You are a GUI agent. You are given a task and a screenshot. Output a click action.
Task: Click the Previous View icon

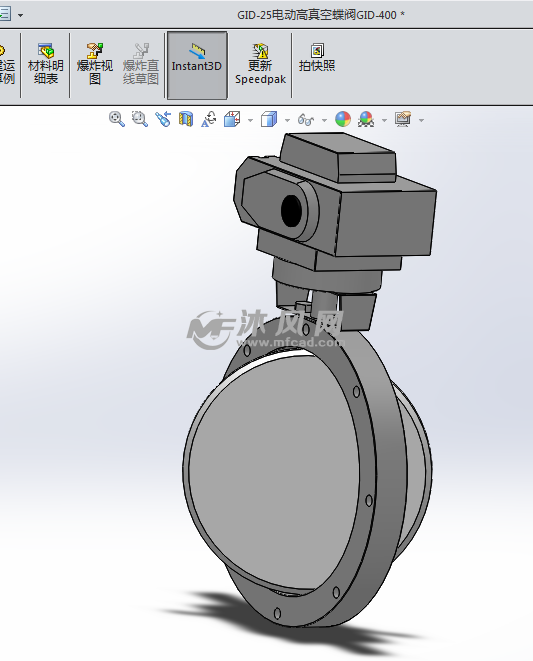(x=163, y=119)
